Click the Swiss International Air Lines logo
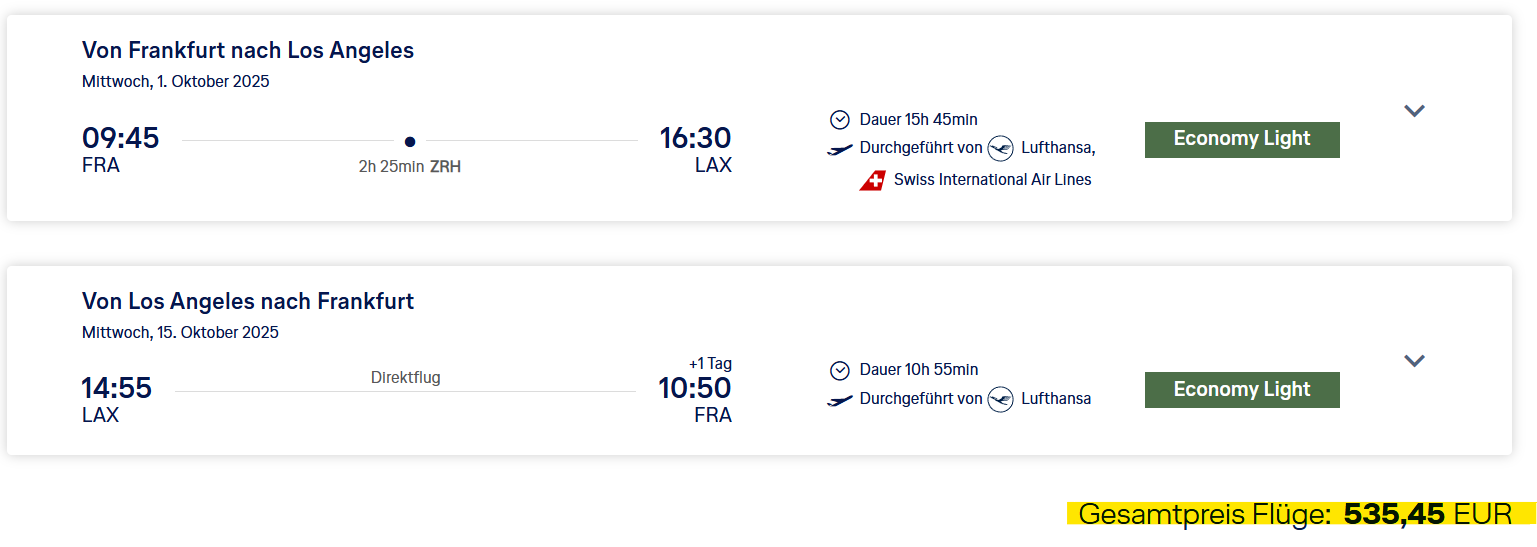Viewport: 1537px width, 547px height. 873,181
